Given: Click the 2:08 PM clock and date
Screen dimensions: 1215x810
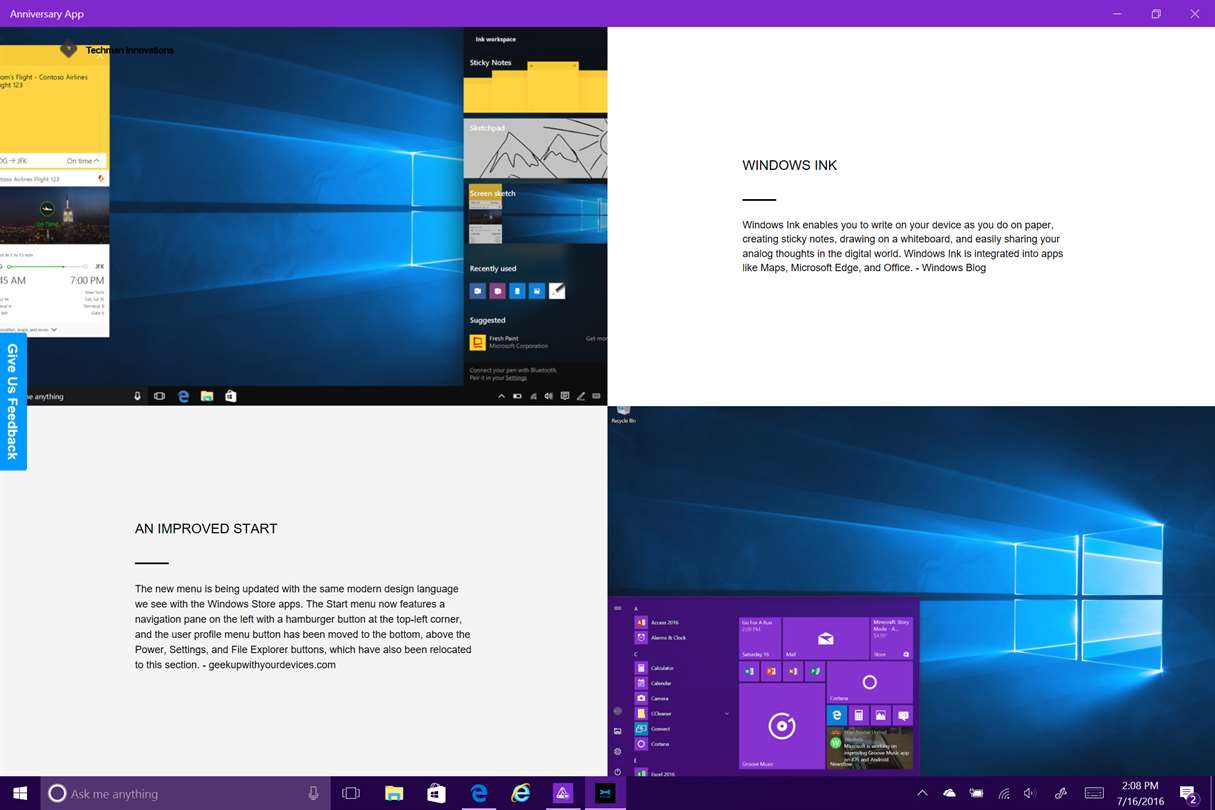Looking at the screenshot, I should [1141, 793].
